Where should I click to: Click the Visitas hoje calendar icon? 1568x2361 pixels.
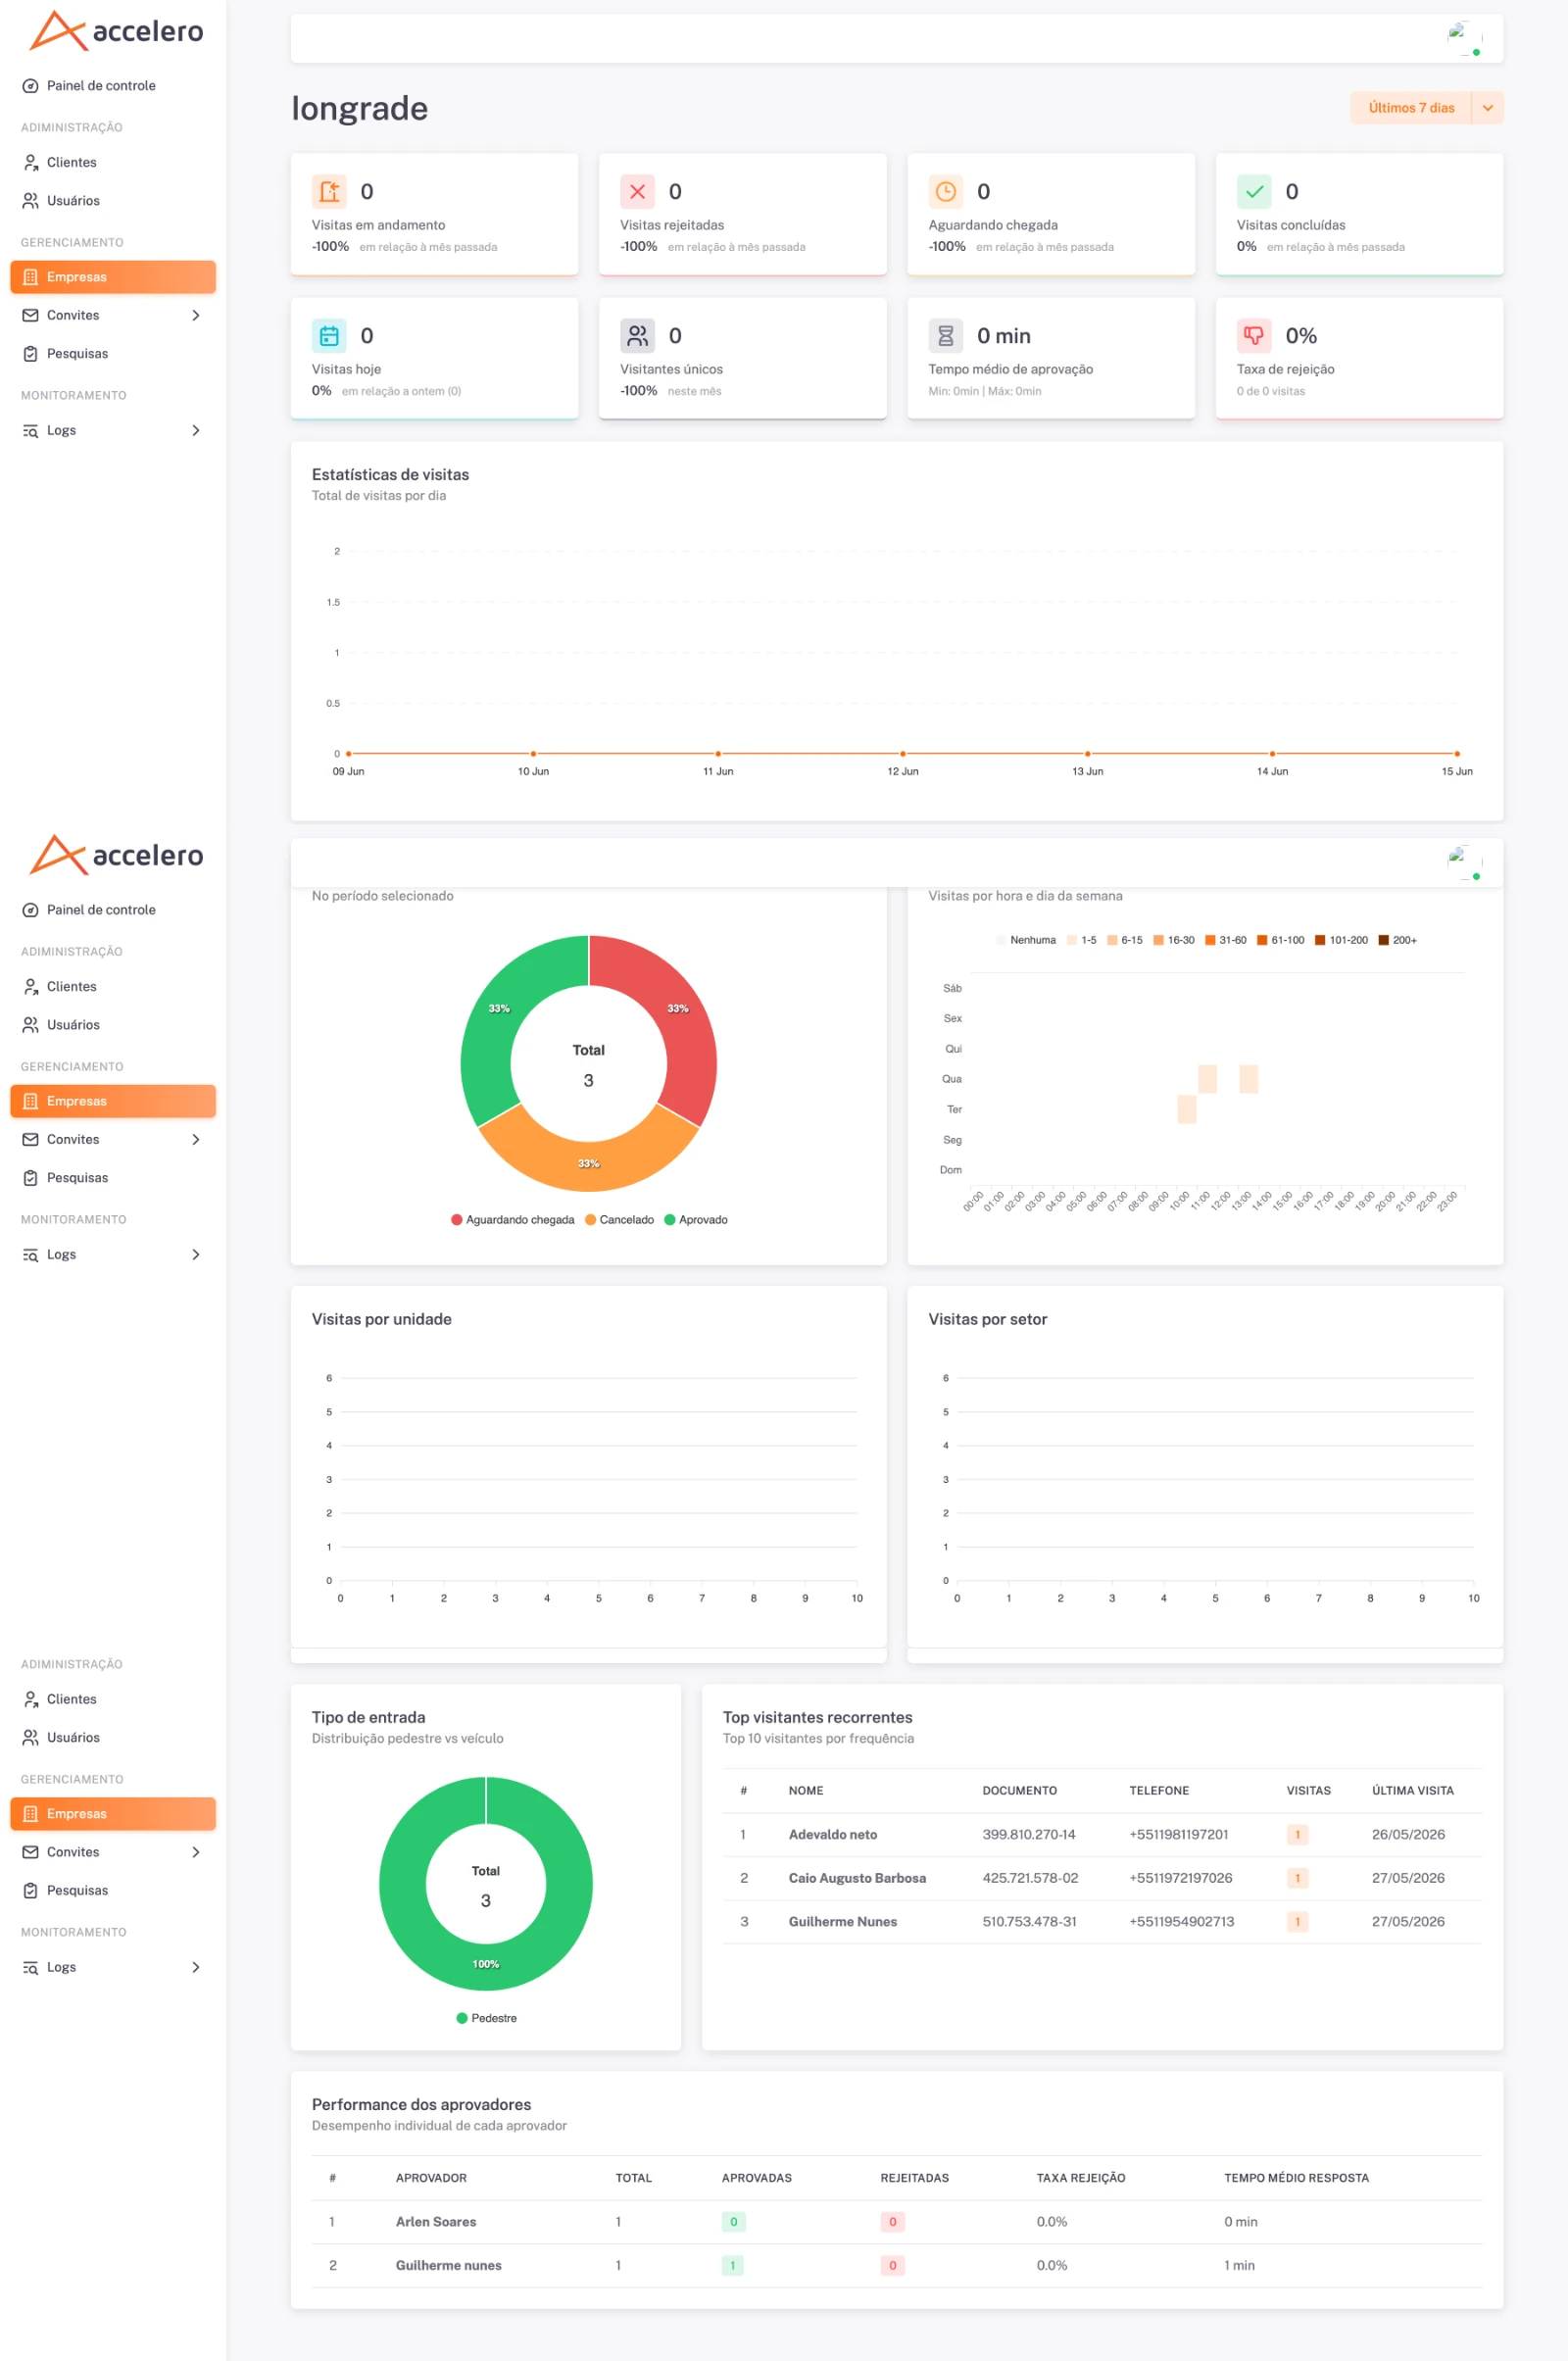pyautogui.click(x=329, y=336)
